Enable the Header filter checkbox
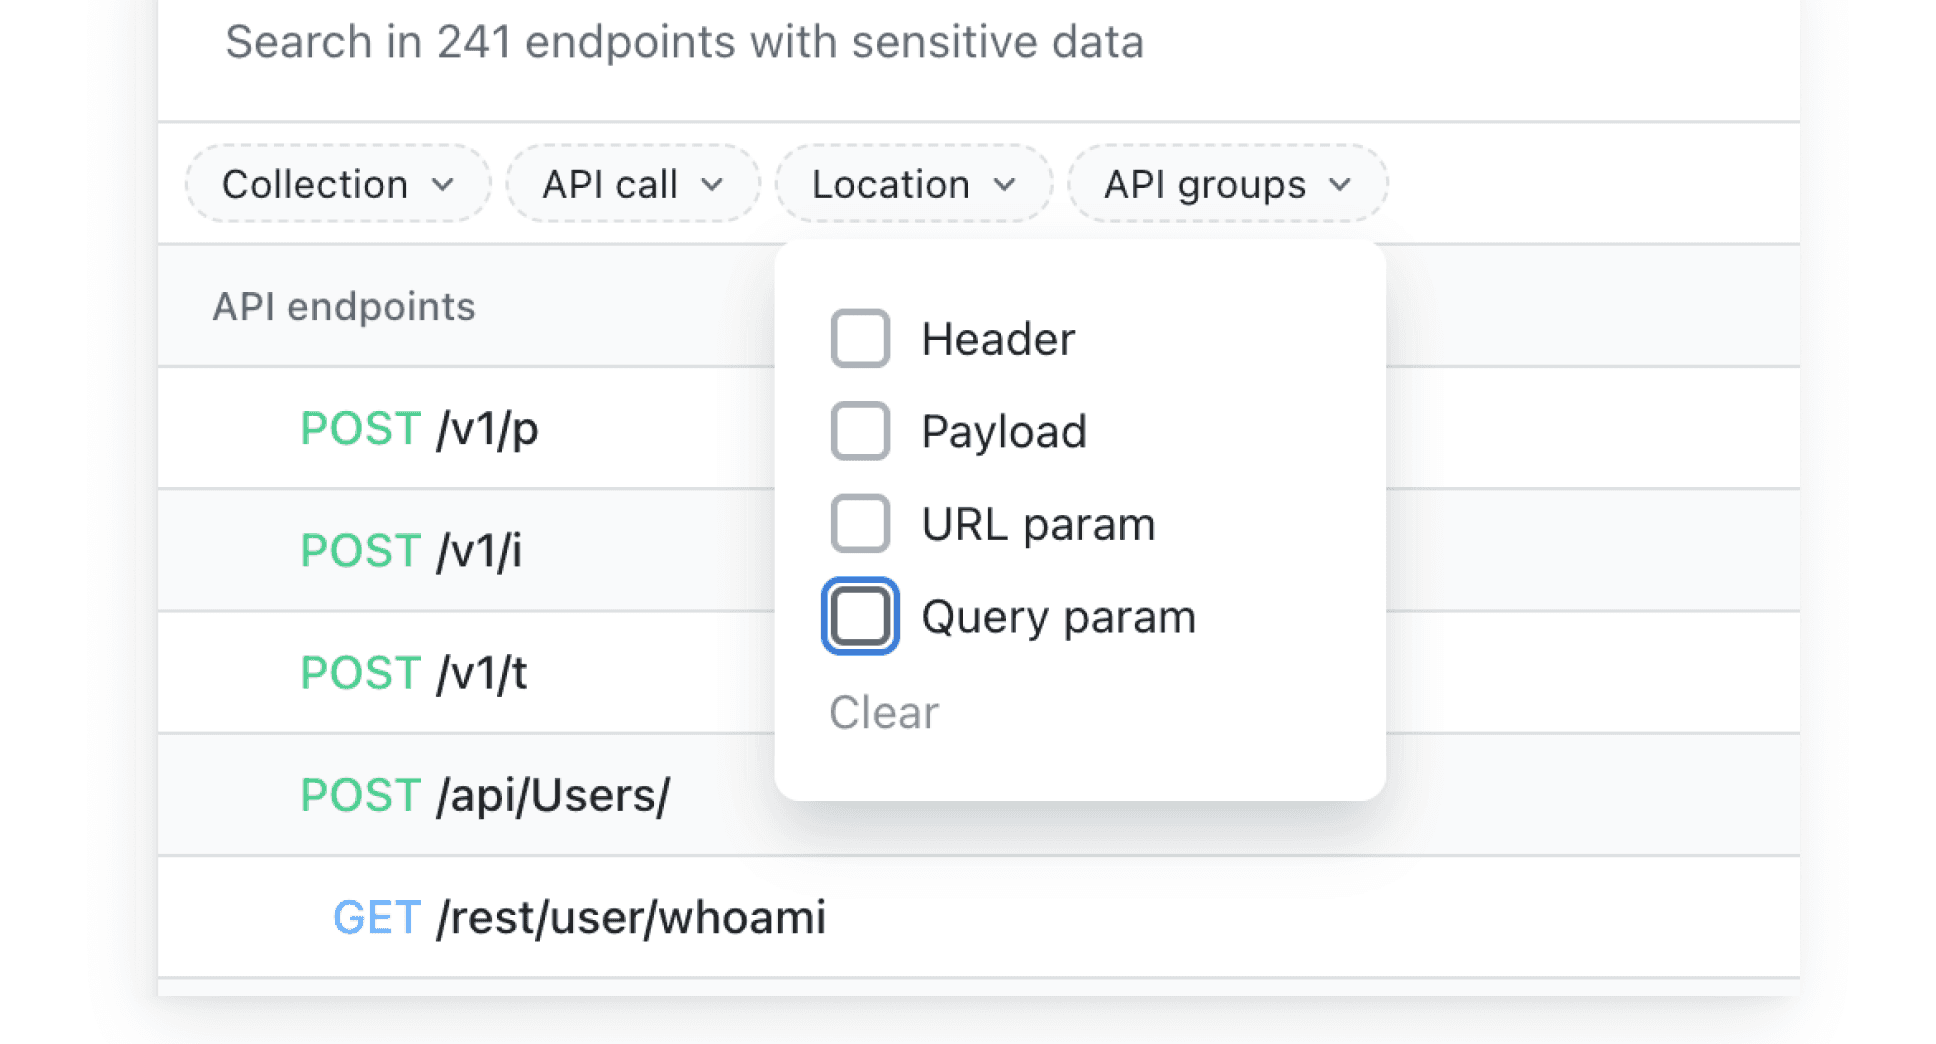This screenshot has height=1044, width=1936. pos(859,338)
